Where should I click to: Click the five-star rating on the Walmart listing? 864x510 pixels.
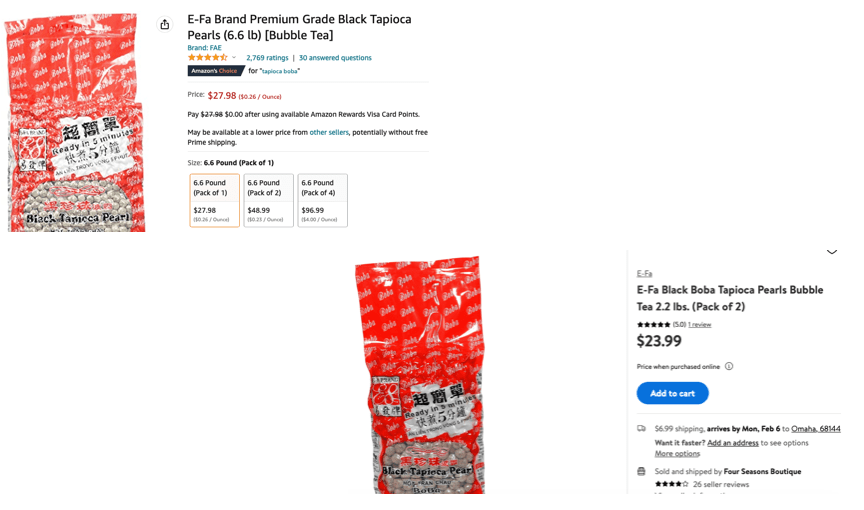[x=653, y=325]
